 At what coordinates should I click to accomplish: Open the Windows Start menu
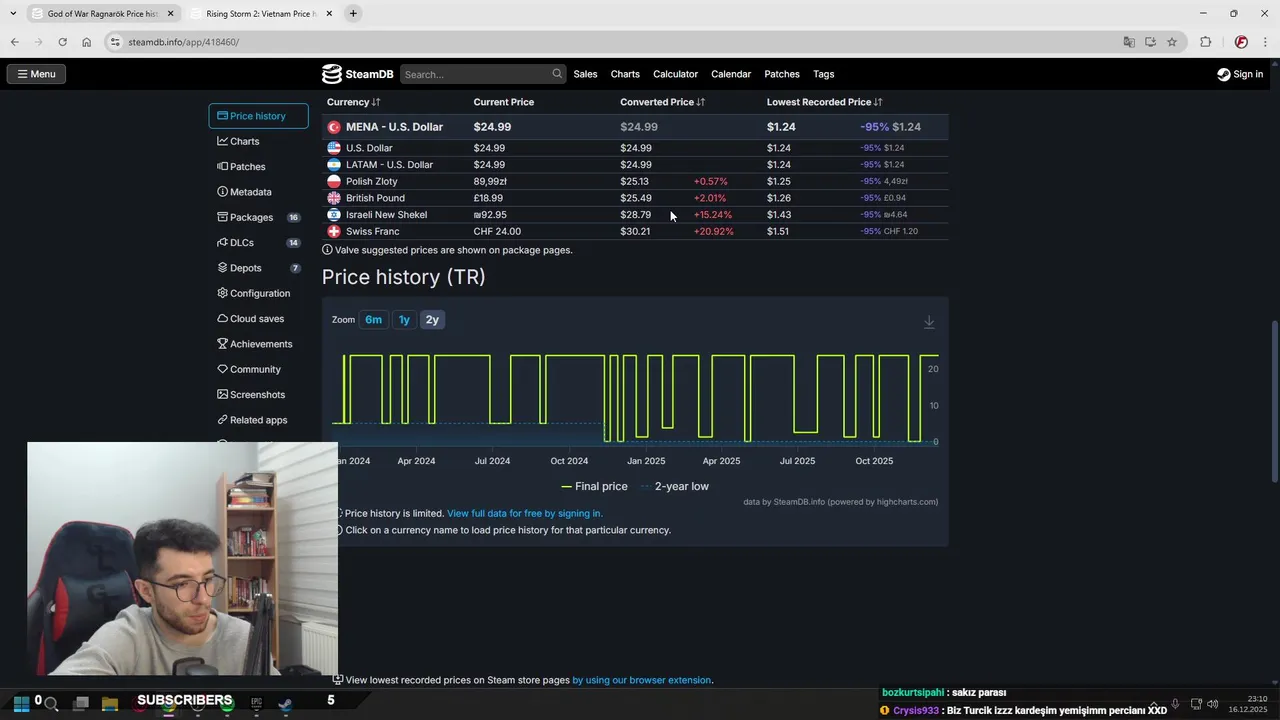pos(20,703)
